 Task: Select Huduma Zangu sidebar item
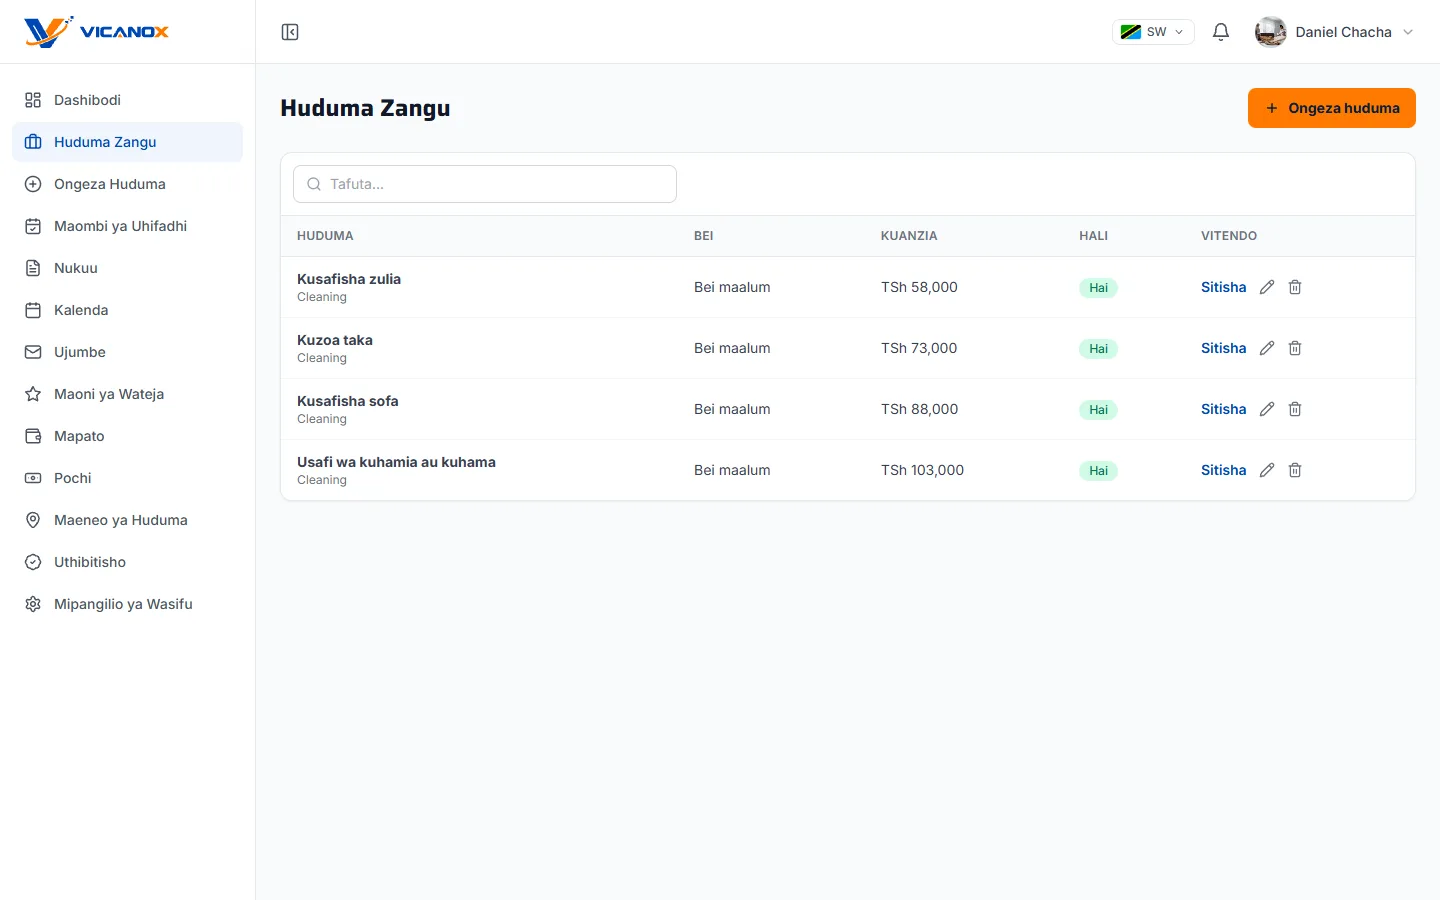point(127,142)
